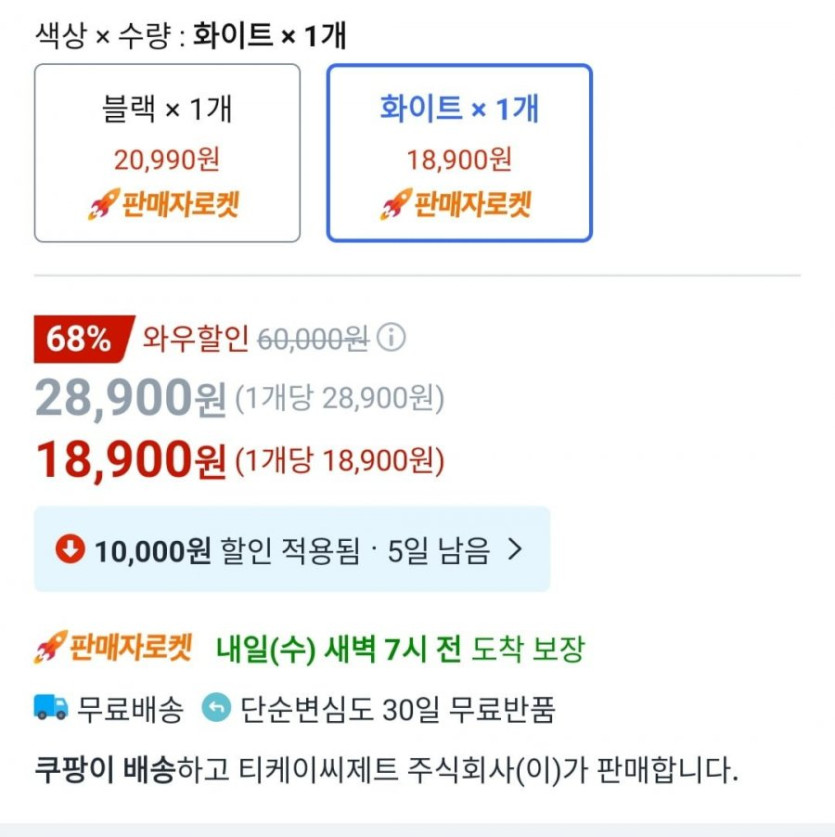835x837 pixels.
Task: Click the 와우할인 label
Action: pos(195,339)
